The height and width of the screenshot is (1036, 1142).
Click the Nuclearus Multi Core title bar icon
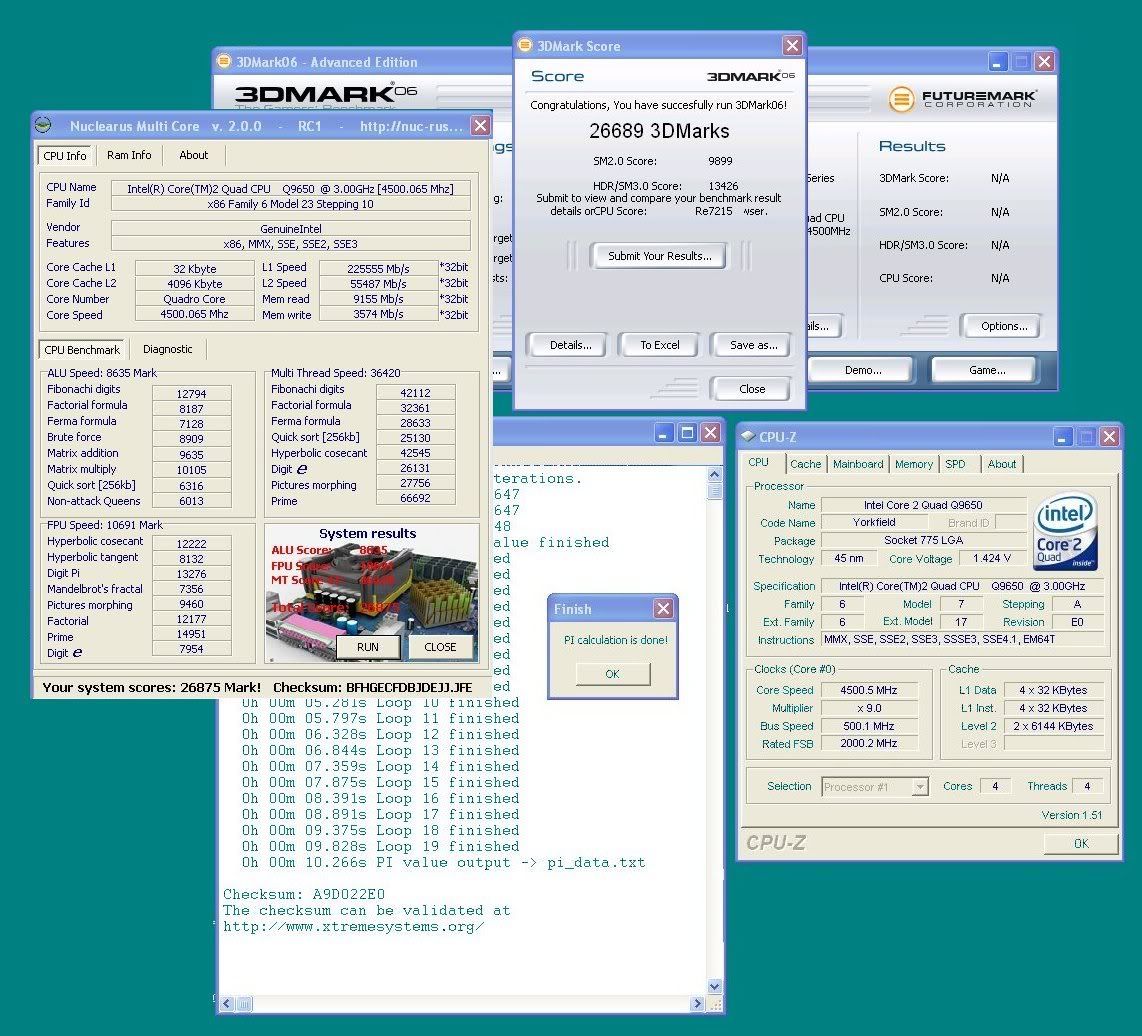click(43, 126)
